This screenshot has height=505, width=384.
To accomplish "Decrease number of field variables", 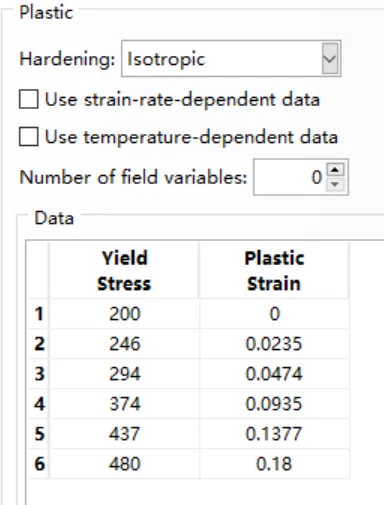I will [x=335, y=184].
